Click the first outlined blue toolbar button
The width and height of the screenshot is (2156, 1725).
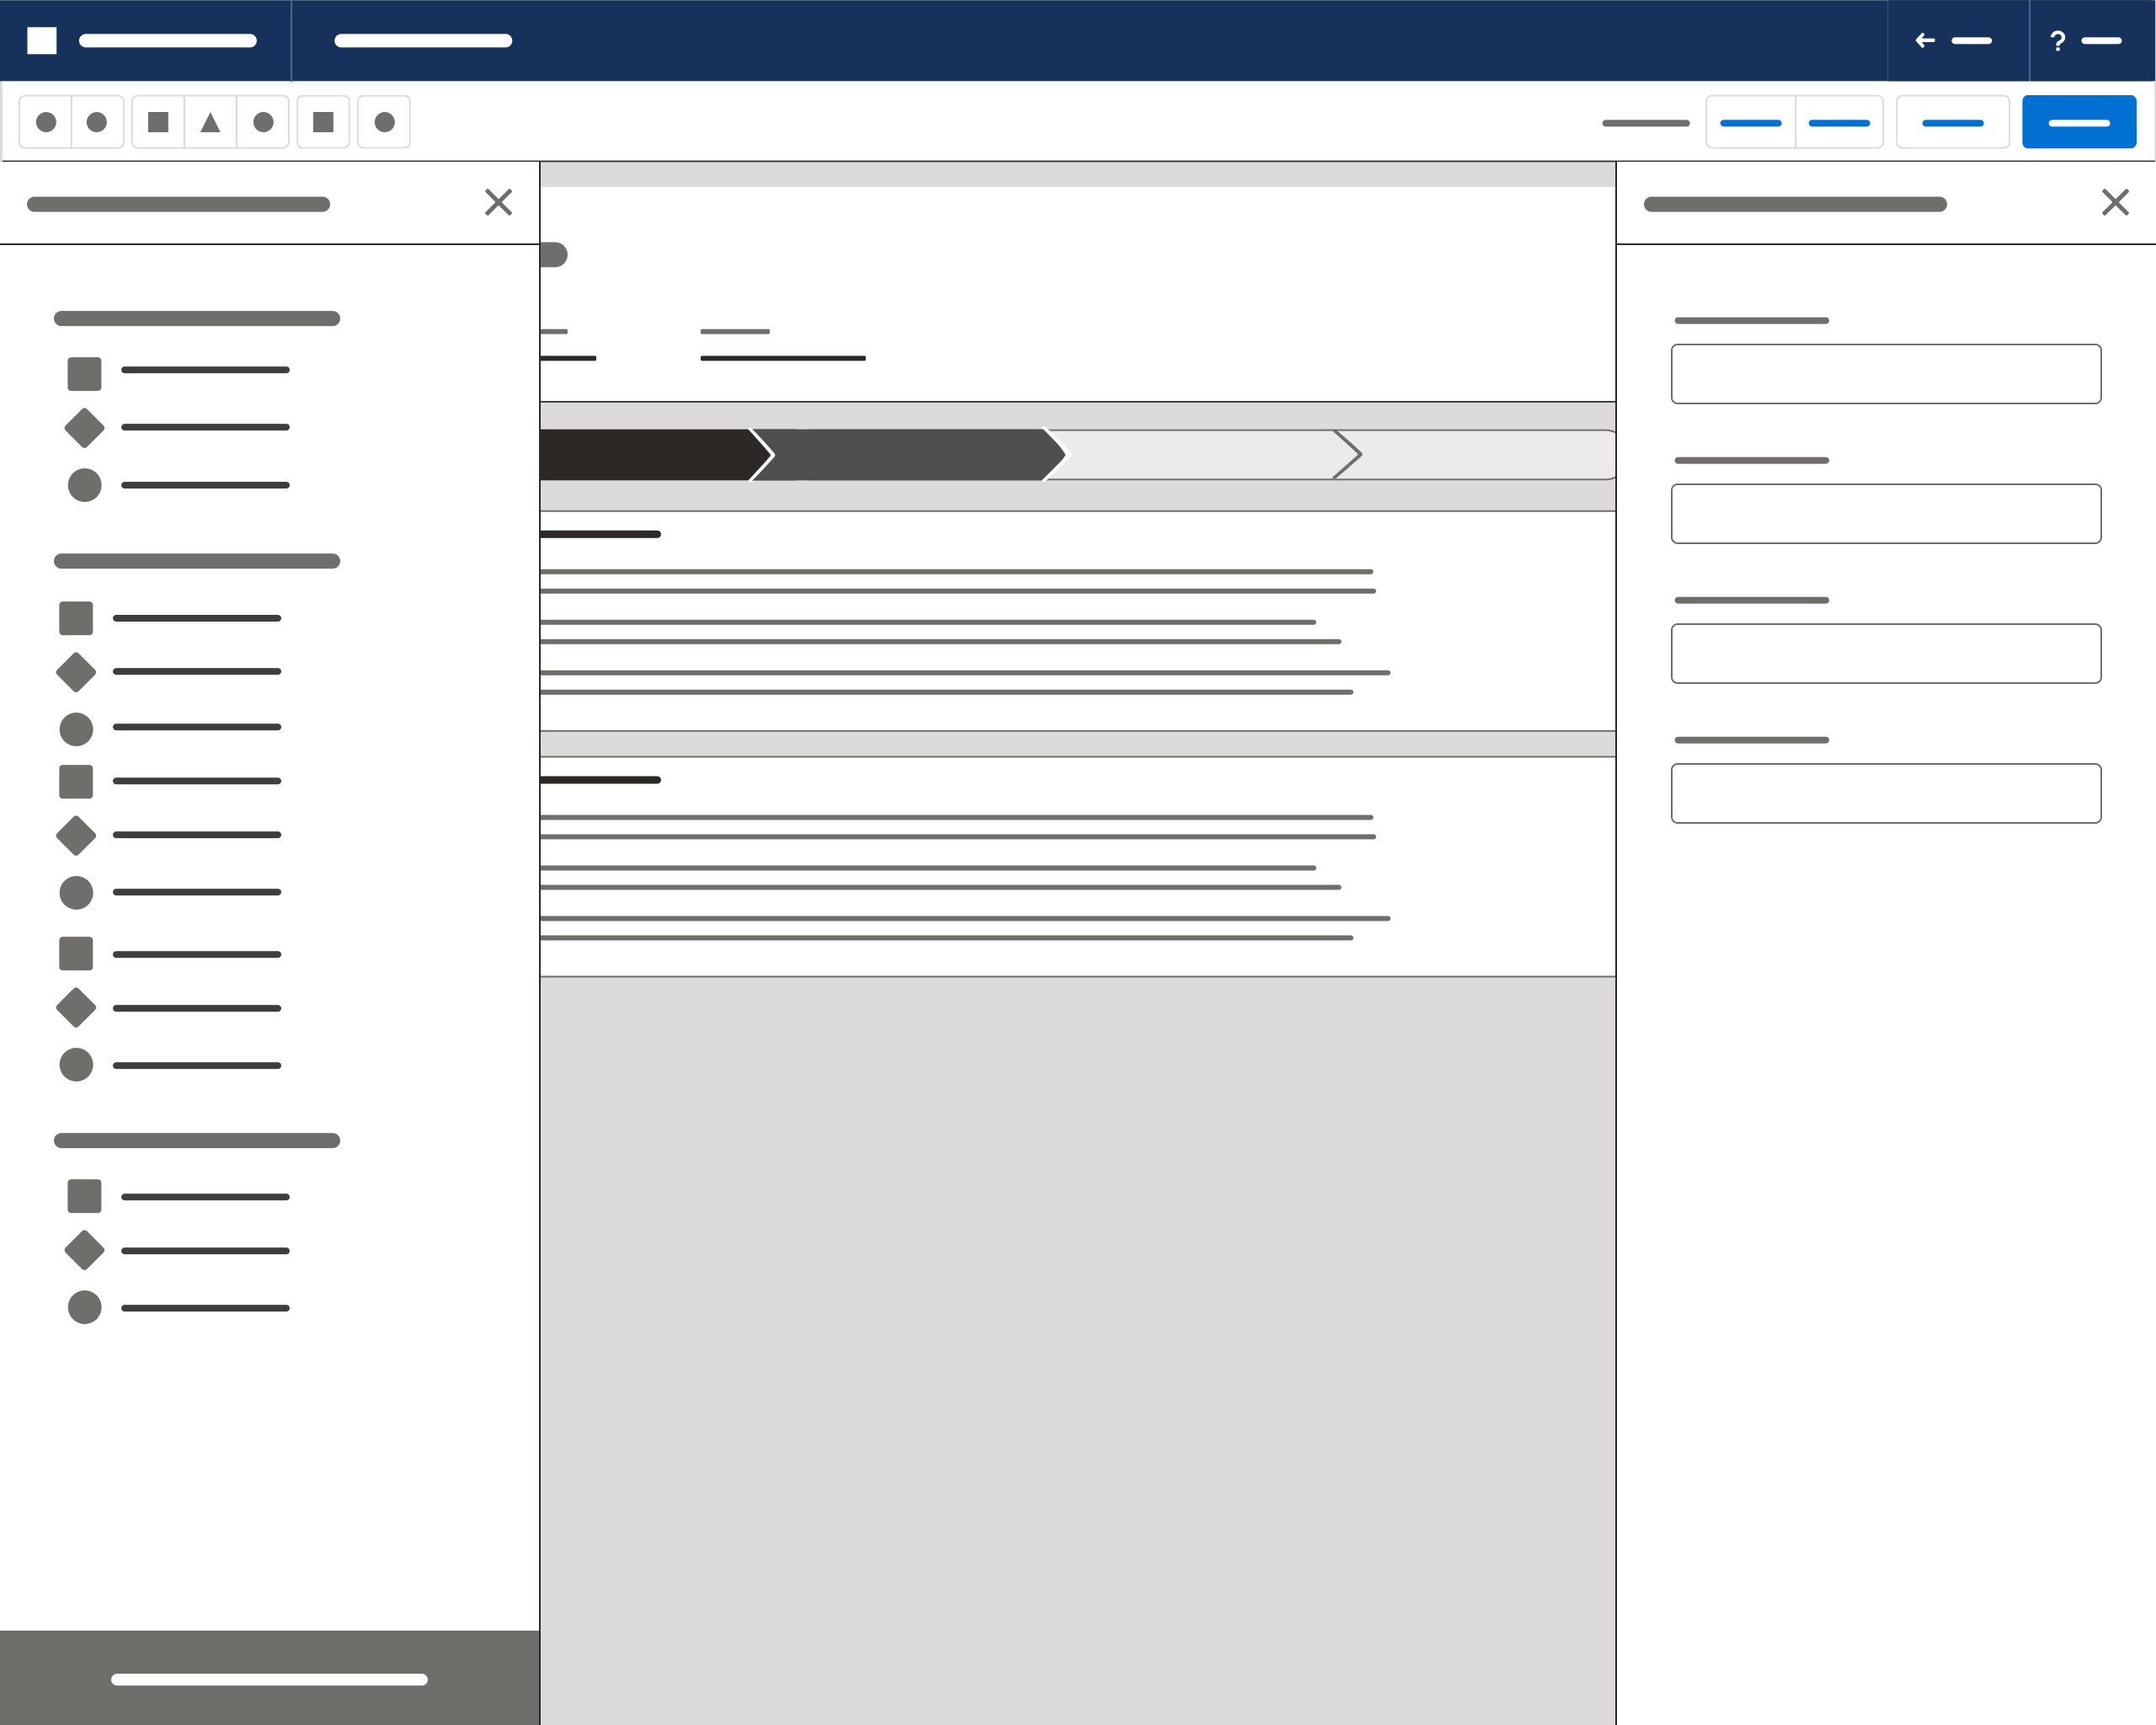click(x=1750, y=122)
